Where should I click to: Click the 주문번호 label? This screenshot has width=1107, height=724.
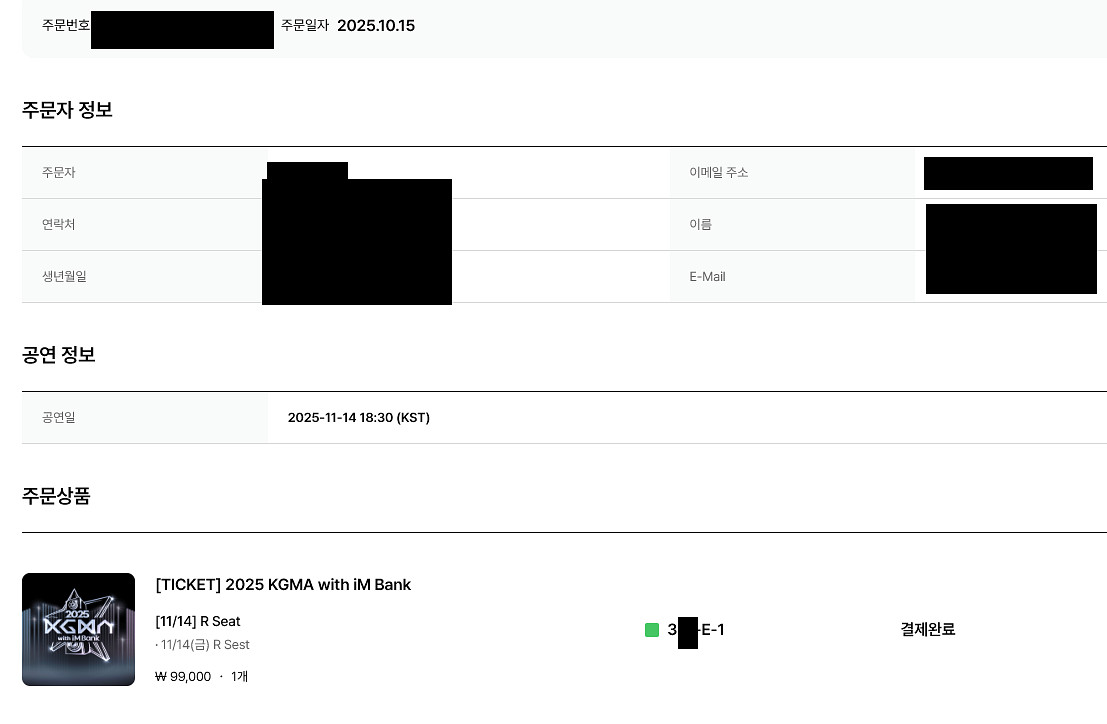pos(66,26)
